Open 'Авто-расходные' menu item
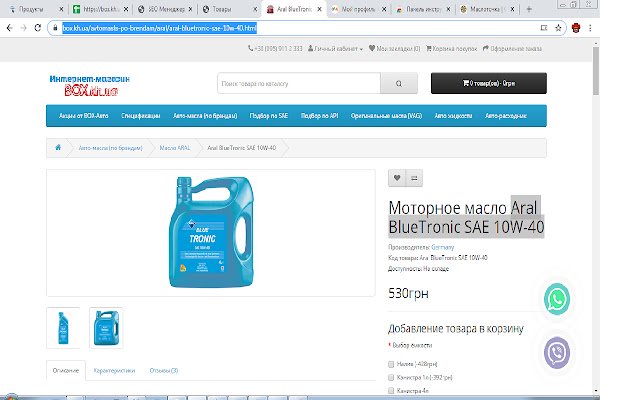This screenshot has width=640, height=400. [506, 116]
